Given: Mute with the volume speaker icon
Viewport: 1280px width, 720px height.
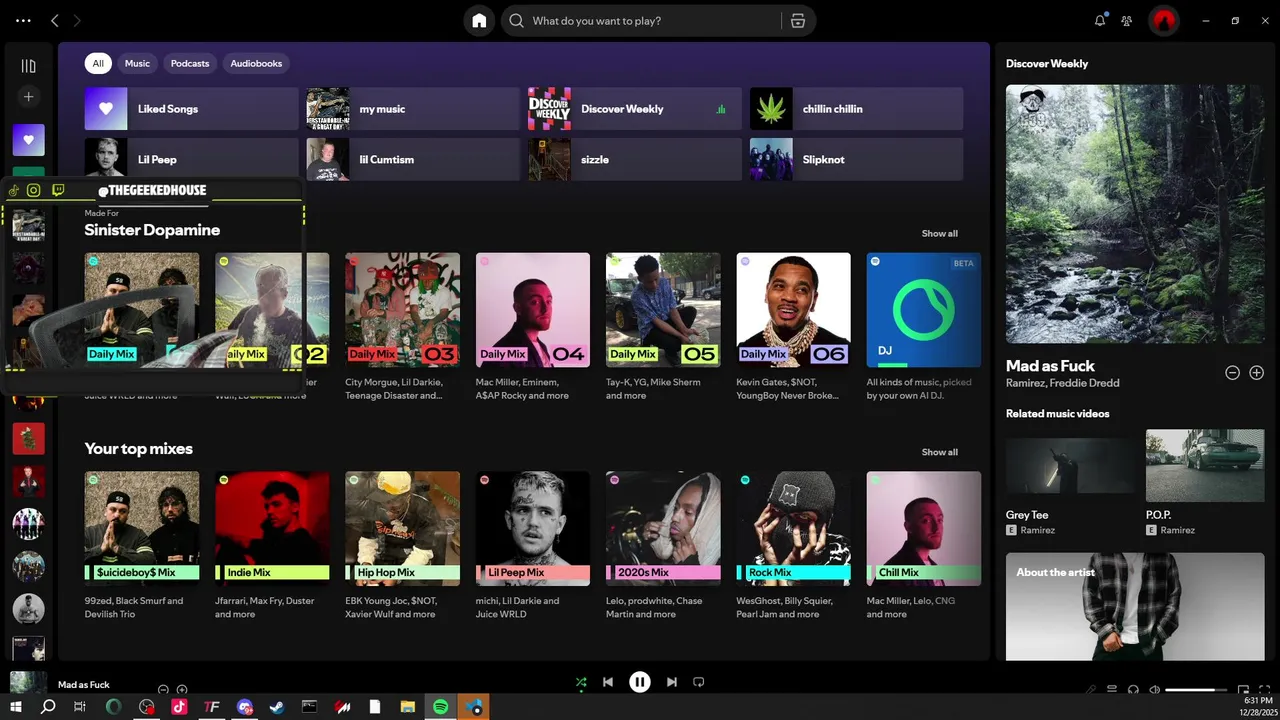Looking at the screenshot, I should (x=1155, y=689).
